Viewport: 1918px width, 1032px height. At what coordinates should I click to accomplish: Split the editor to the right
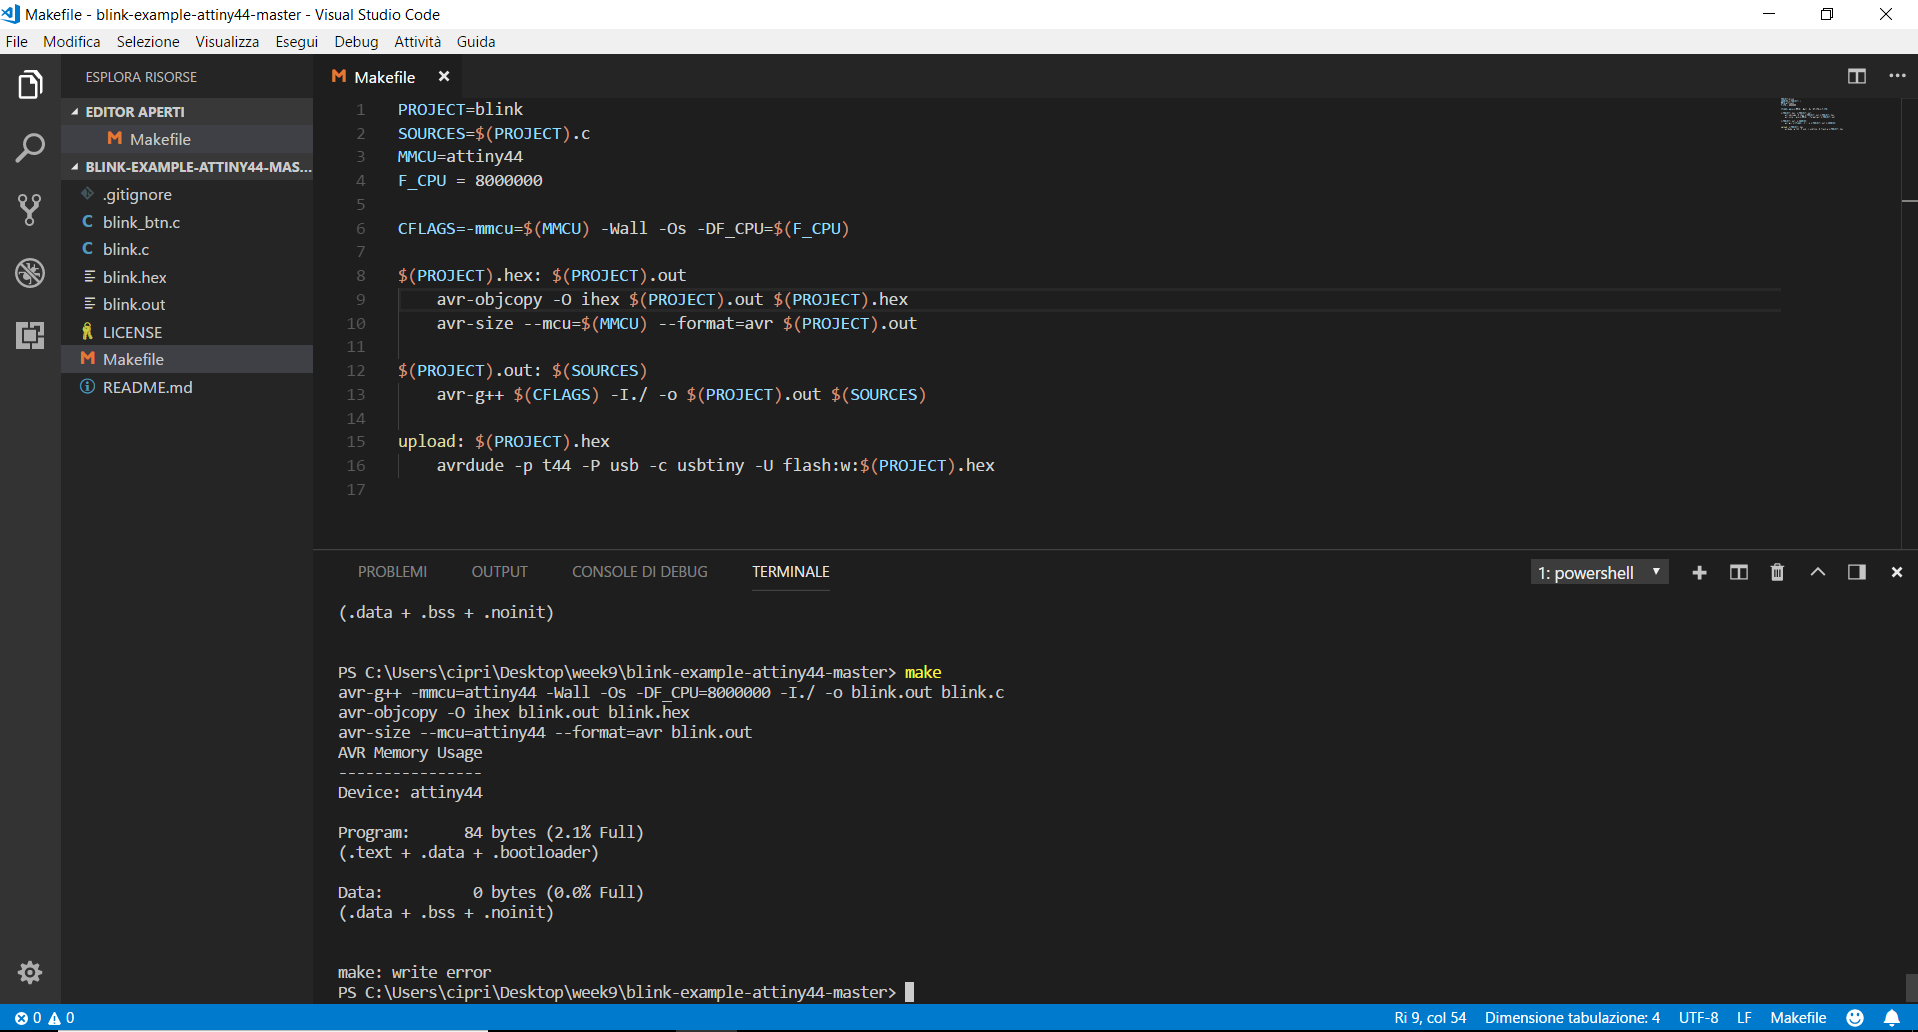[x=1856, y=76]
